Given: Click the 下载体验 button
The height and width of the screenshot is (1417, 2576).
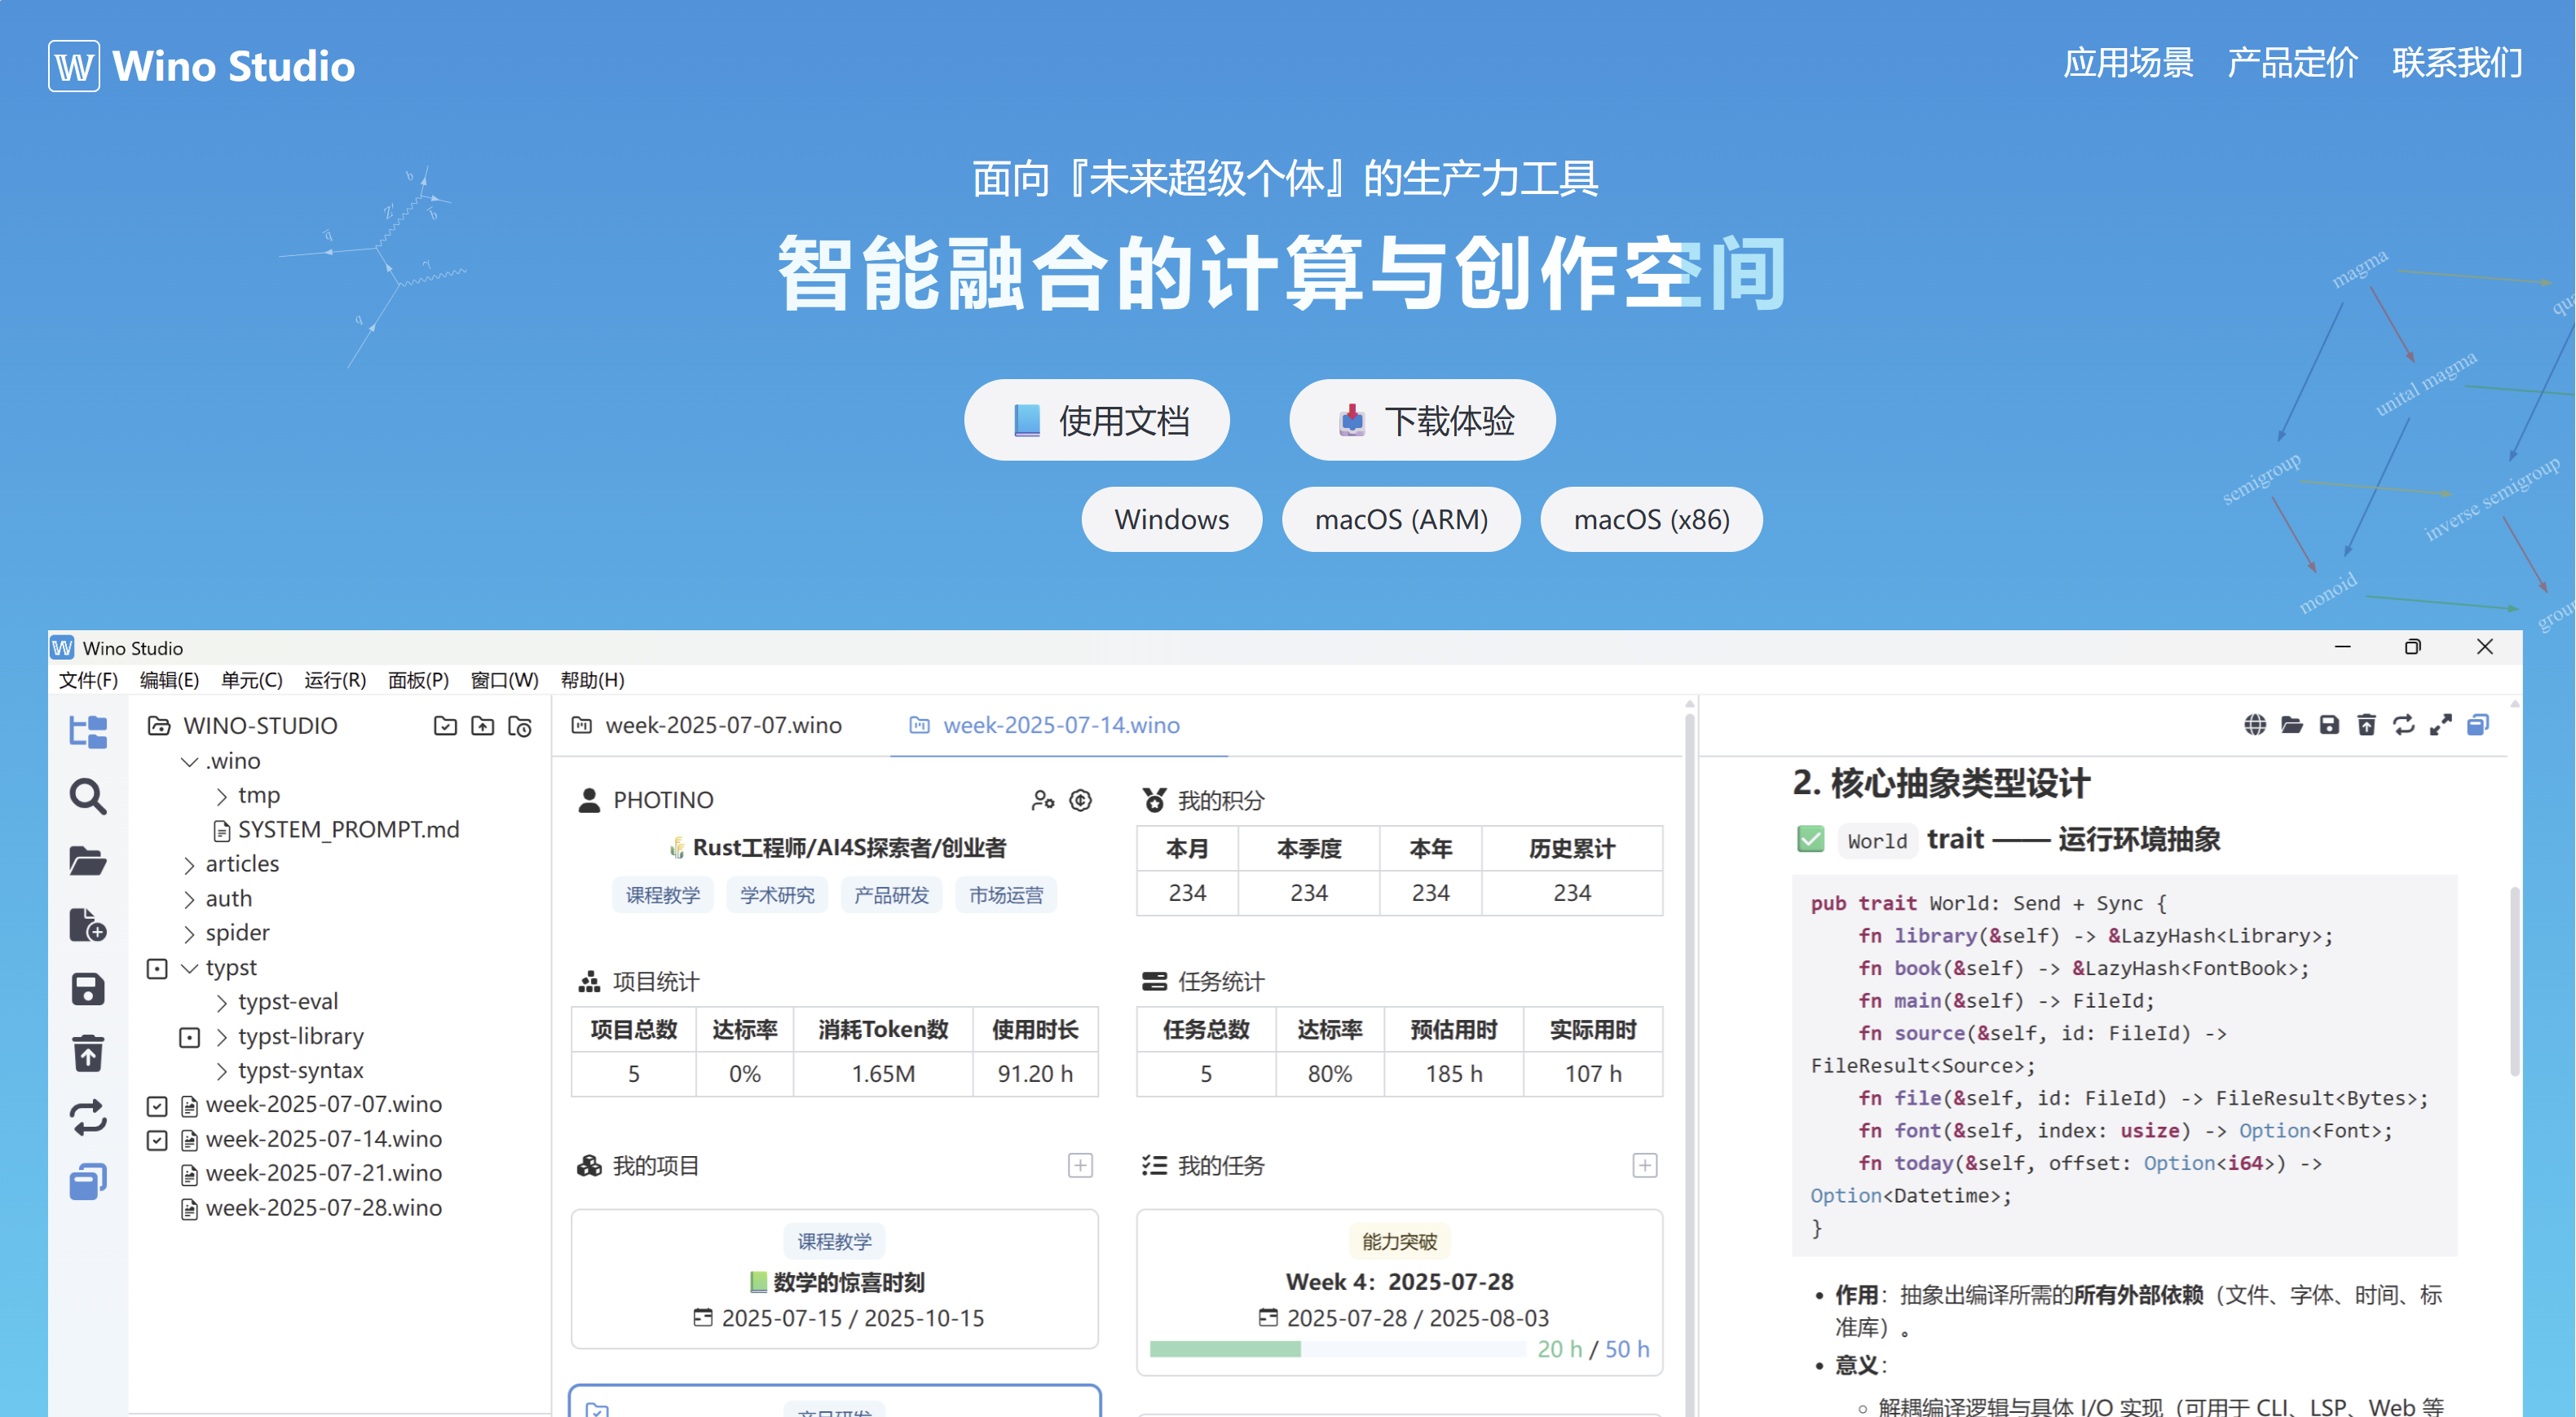Looking at the screenshot, I should tap(1422, 420).
